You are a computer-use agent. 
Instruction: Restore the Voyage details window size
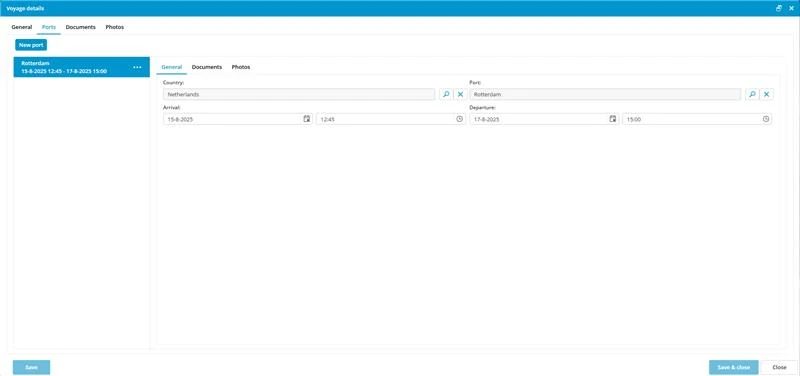point(779,8)
